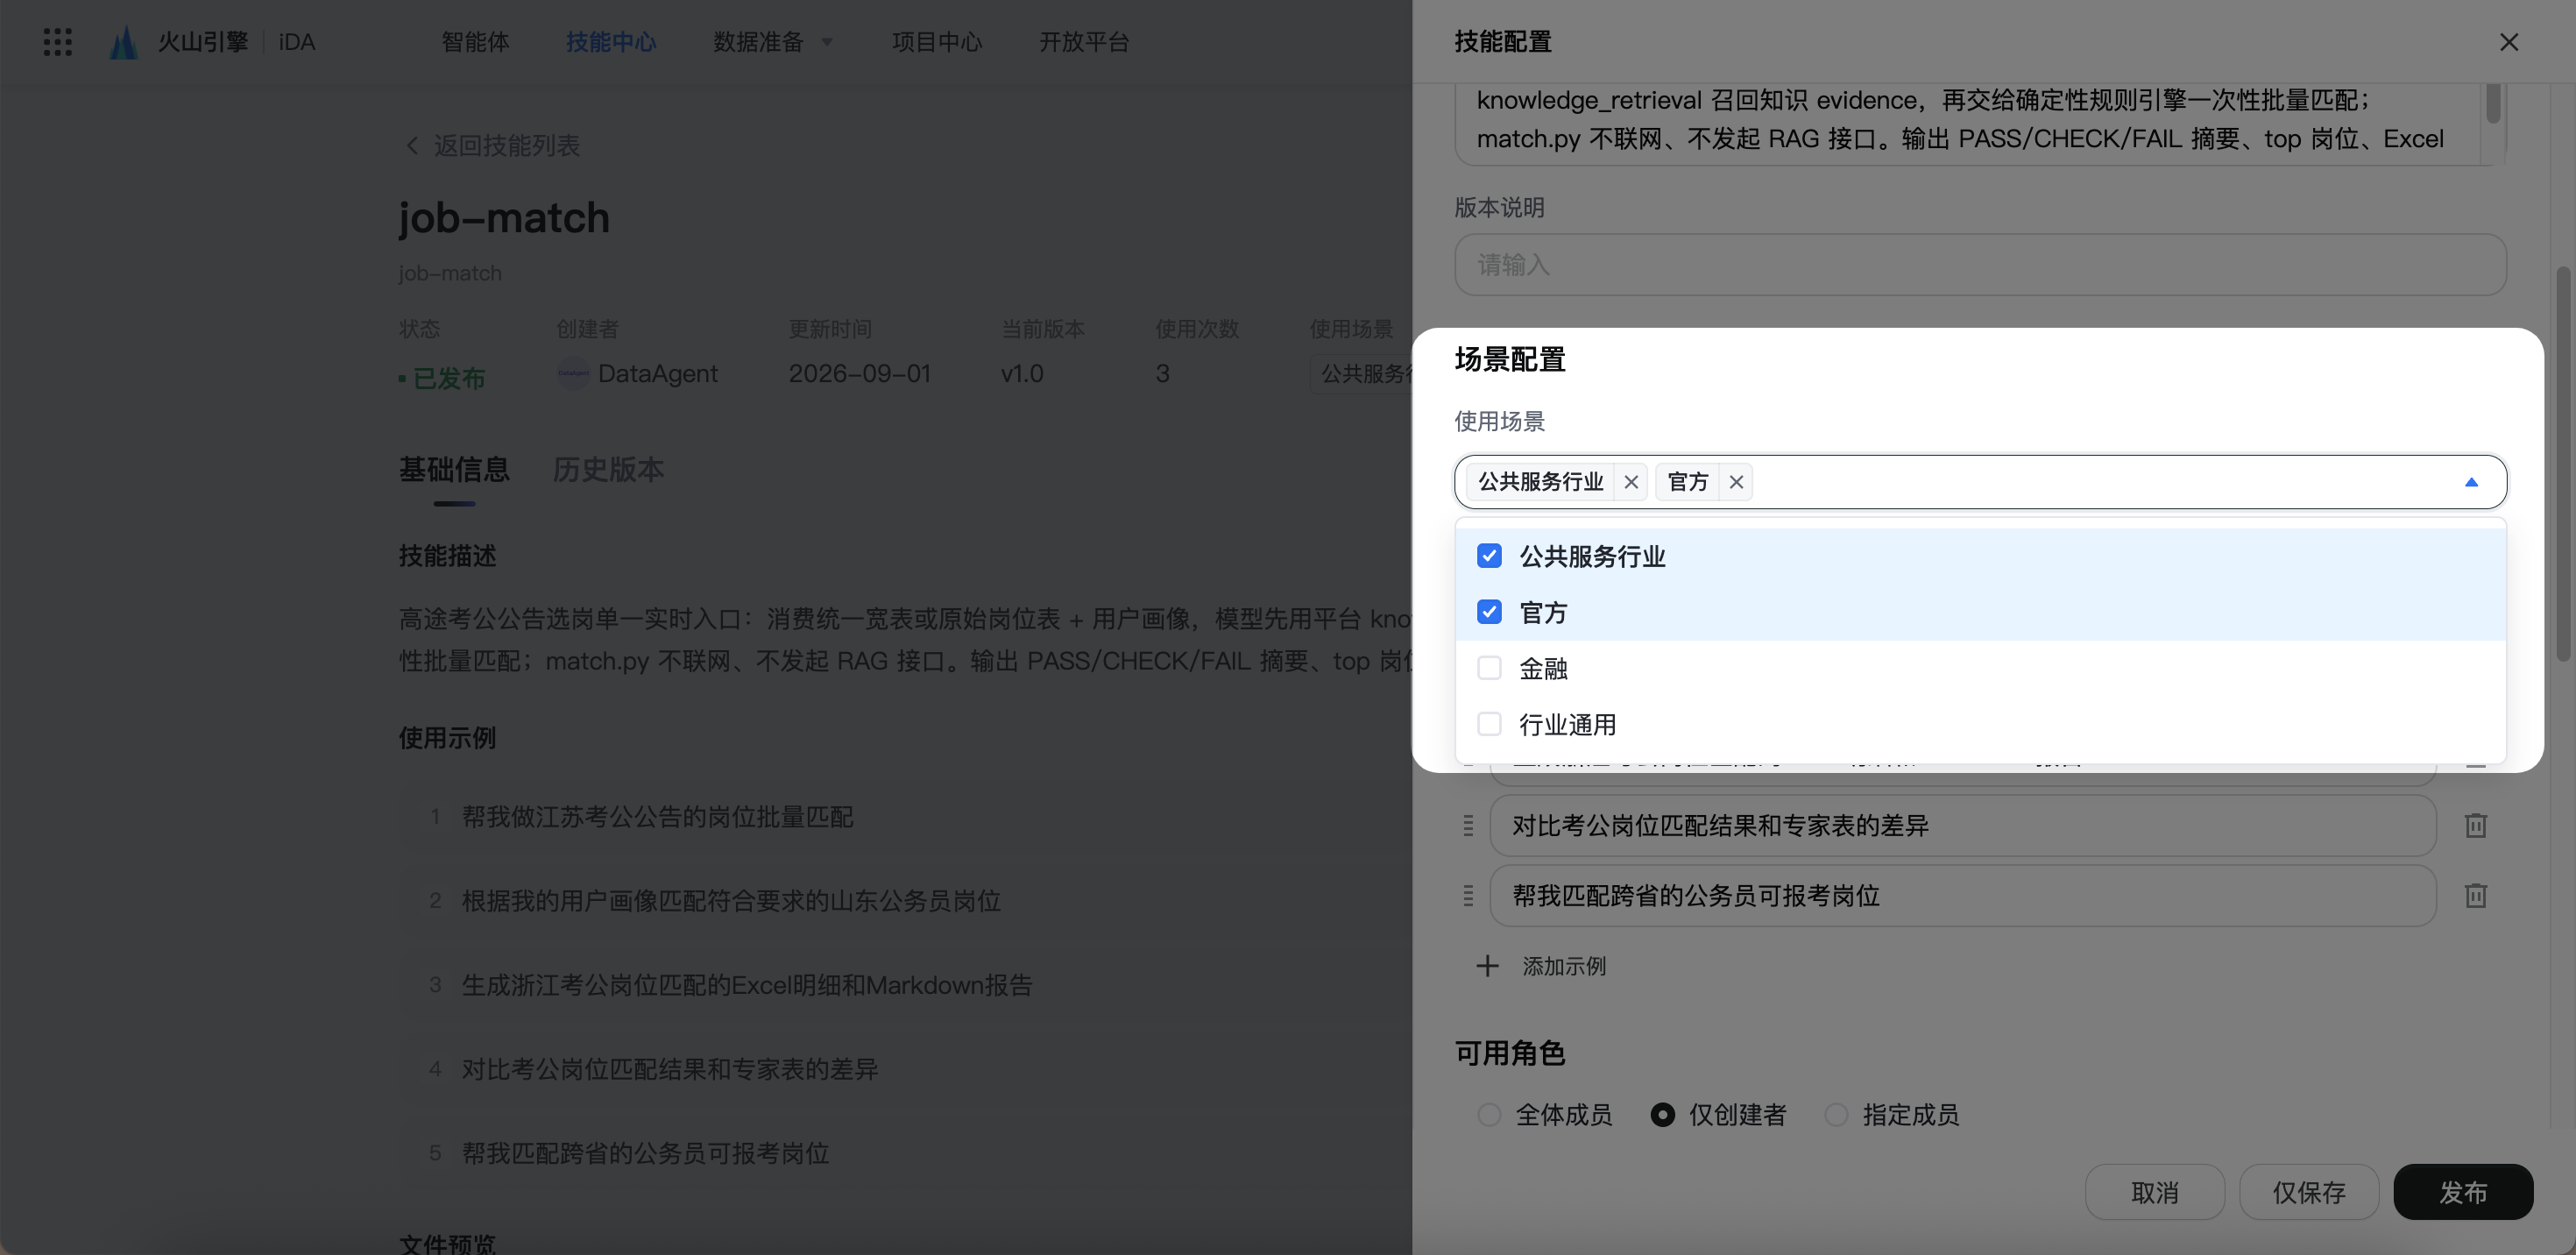Collapse the 使用场景 dropdown arrow
The height and width of the screenshot is (1255, 2576).
coord(2471,482)
